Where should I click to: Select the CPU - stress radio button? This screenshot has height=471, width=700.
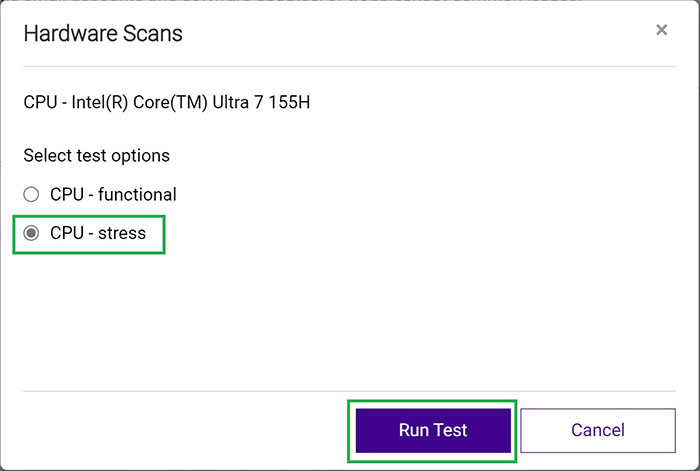31,233
